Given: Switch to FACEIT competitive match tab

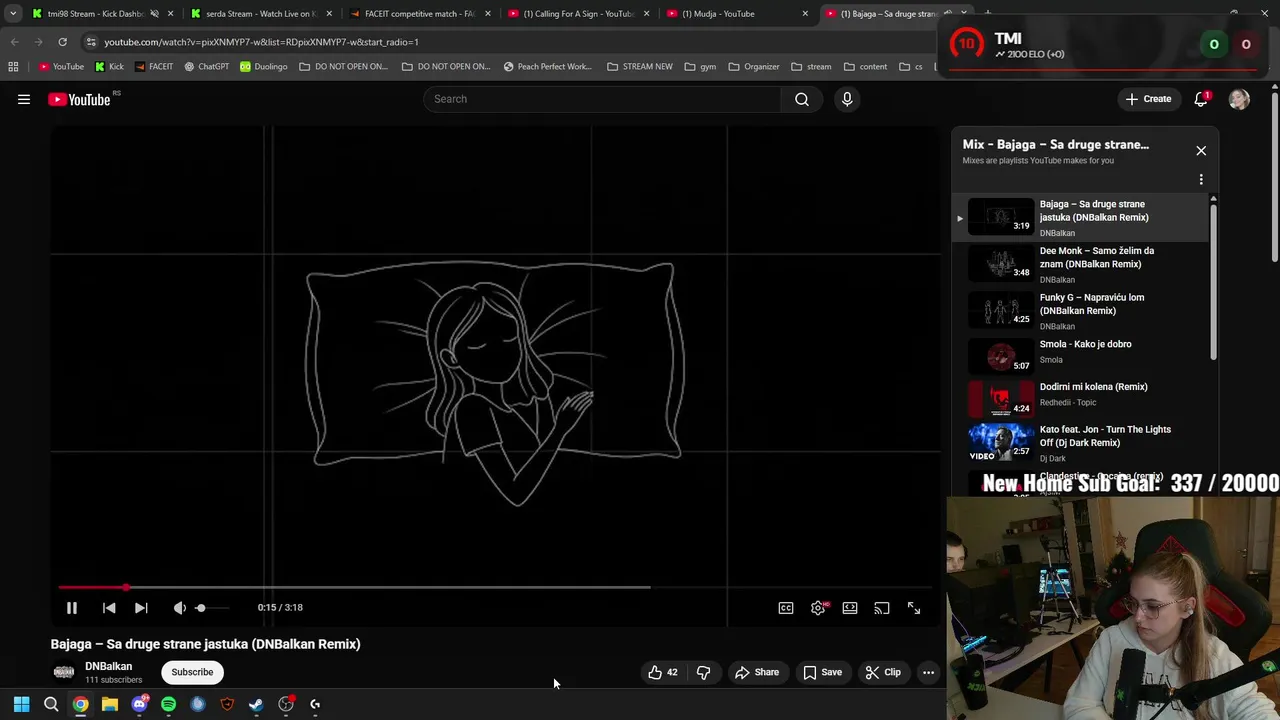Looking at the screenshot, I should click(x=419, y=14).
